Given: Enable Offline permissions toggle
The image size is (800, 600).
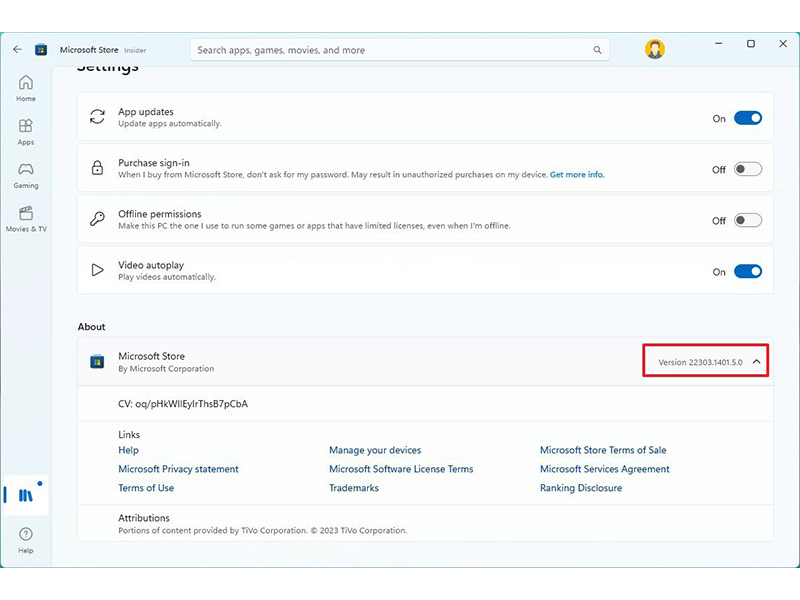Looking at the screenshot, I should 747,220.
